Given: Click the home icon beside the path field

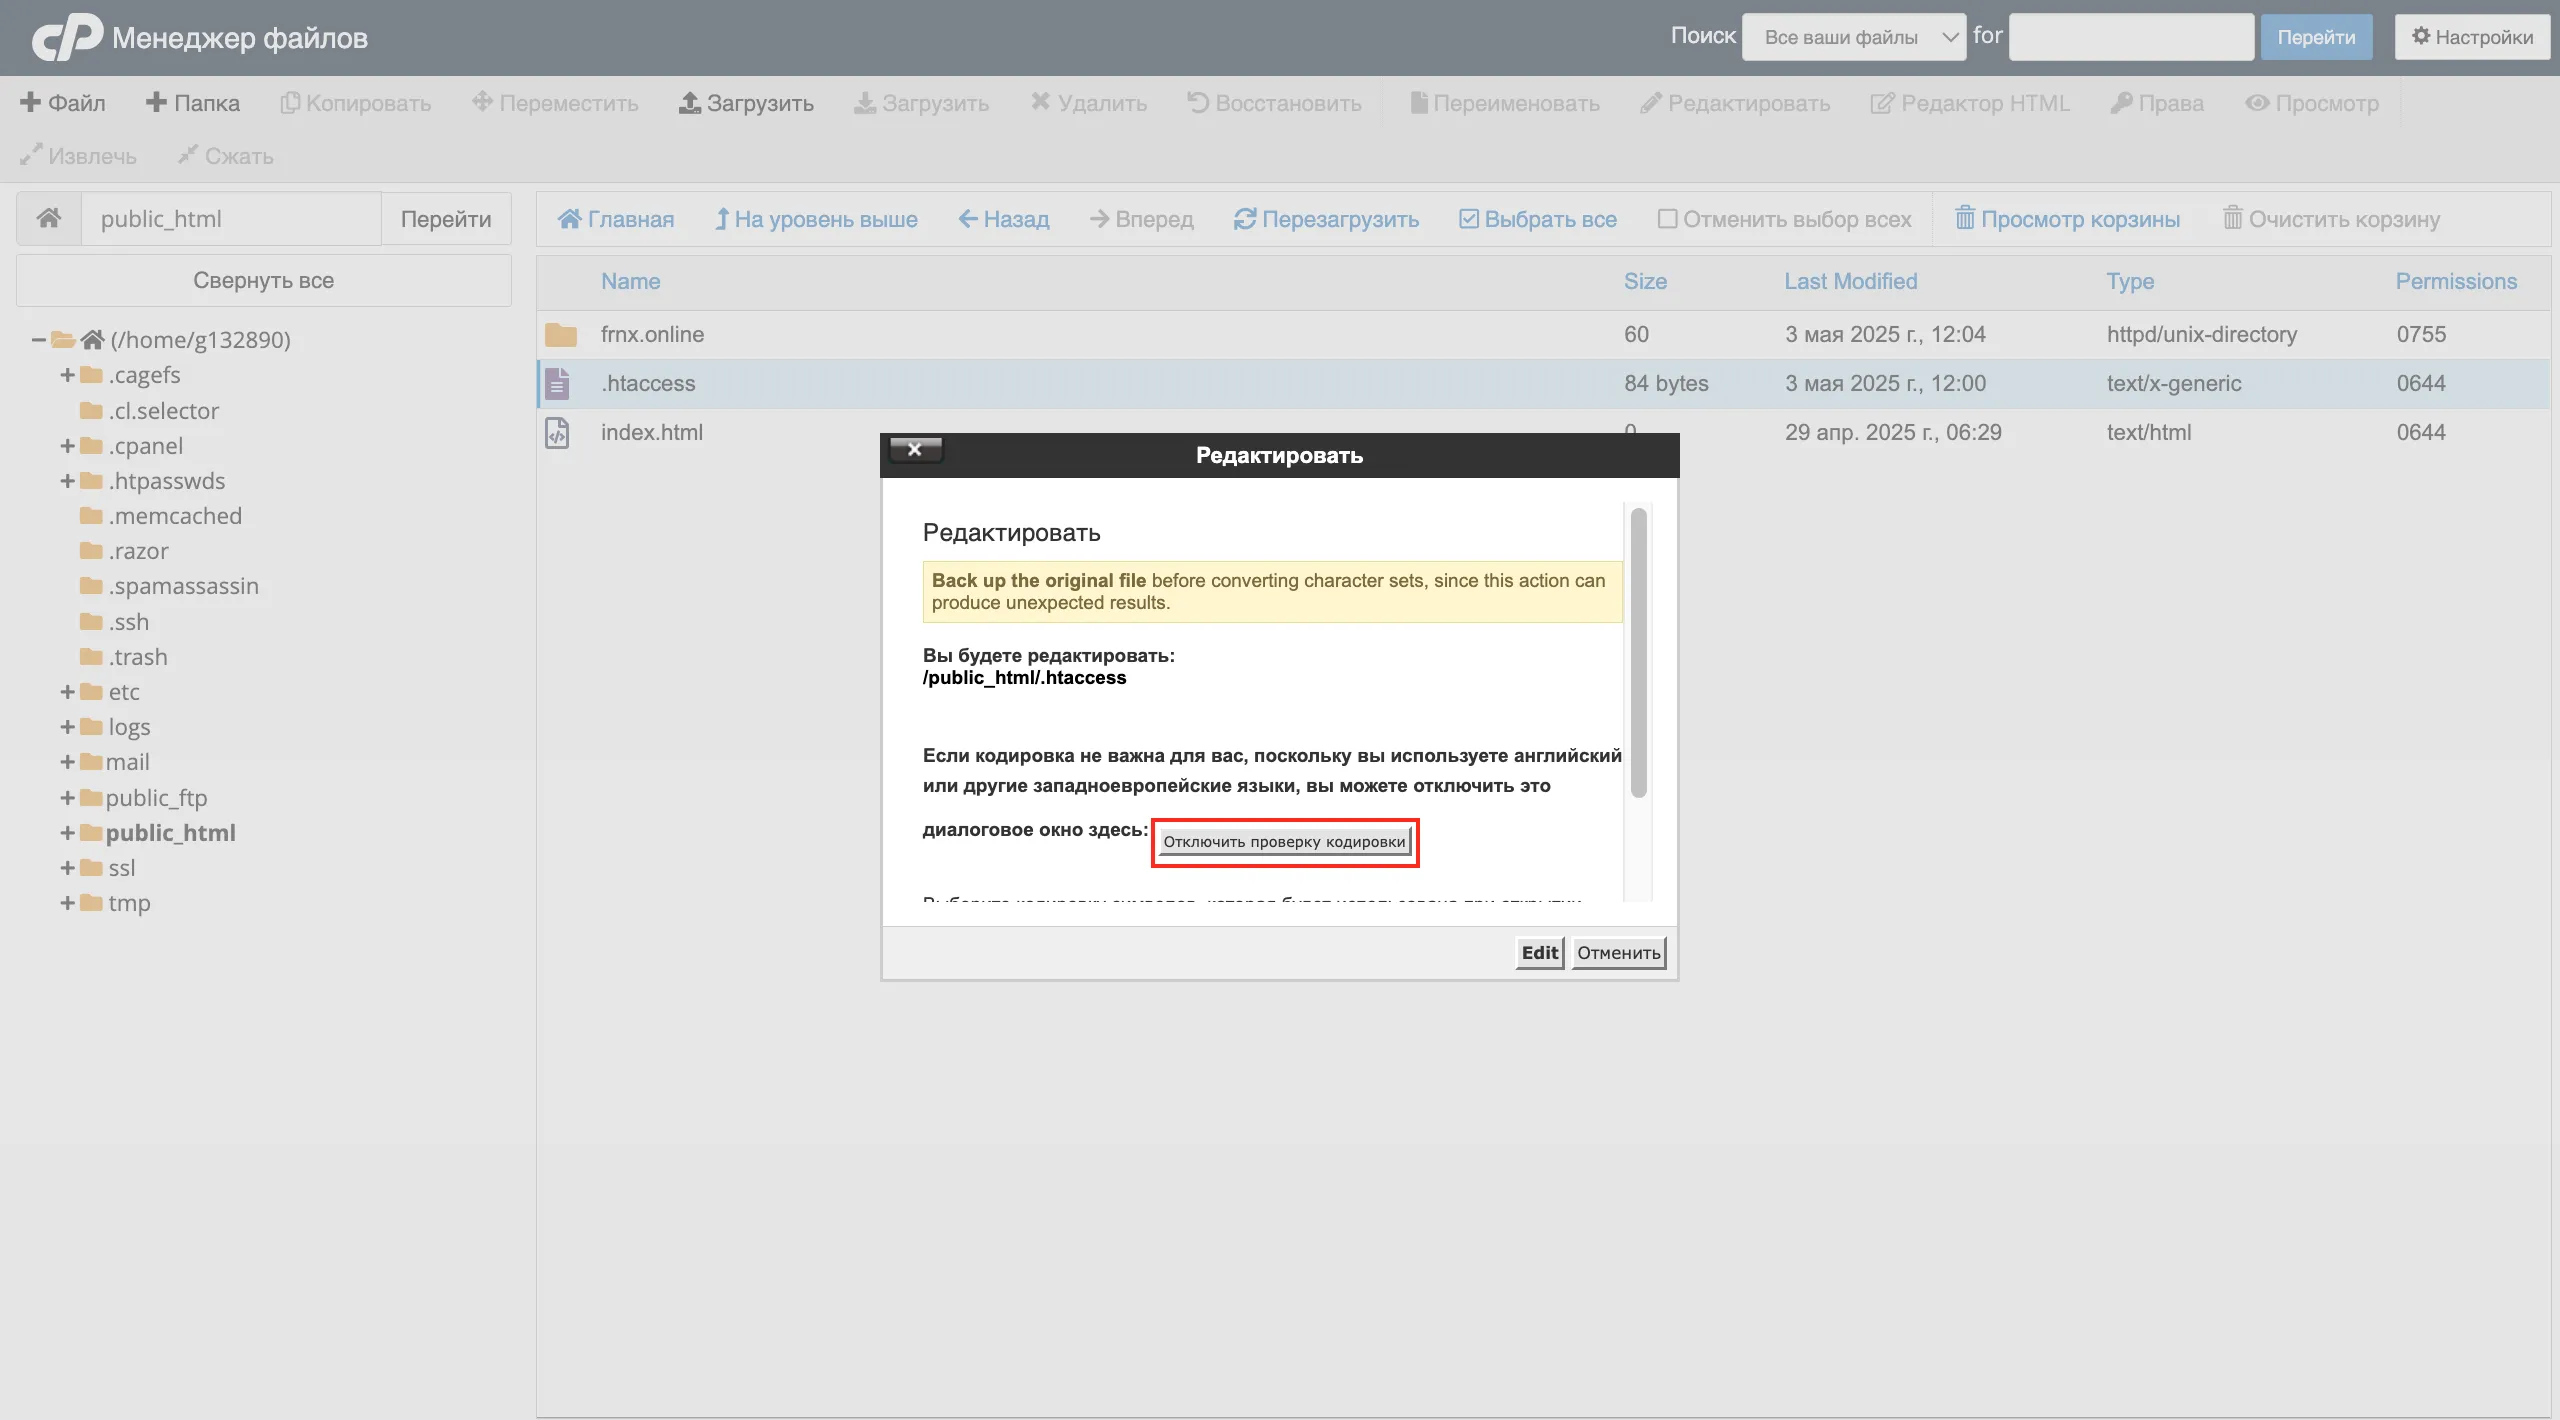Looking at the screenshot, I should point(48,218).
